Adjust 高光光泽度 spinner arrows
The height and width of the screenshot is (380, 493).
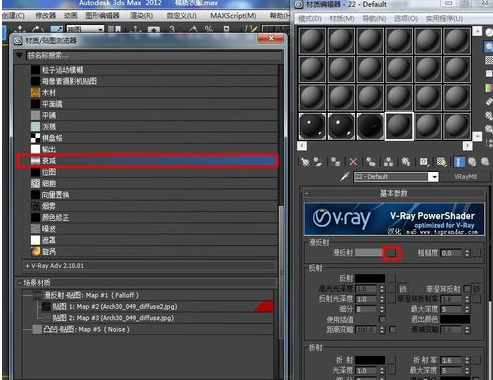[x=382, y=289]
